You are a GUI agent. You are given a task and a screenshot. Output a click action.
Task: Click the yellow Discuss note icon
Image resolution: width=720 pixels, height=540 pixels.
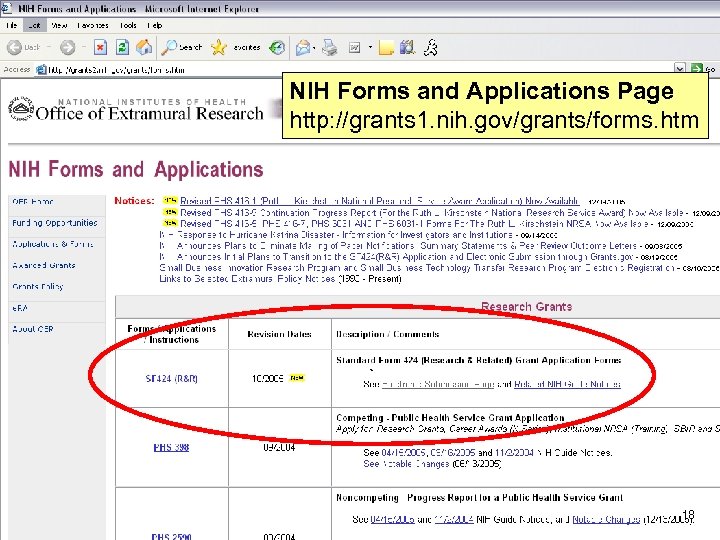386,47
